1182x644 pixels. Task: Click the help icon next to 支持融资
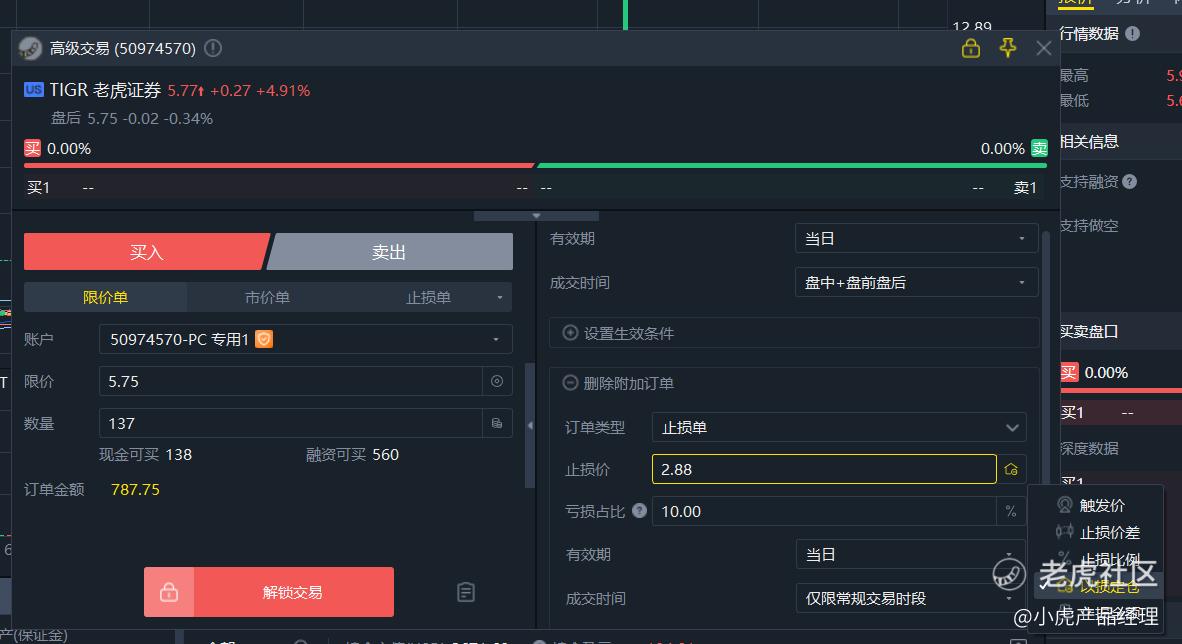[x=1129, y=181]
